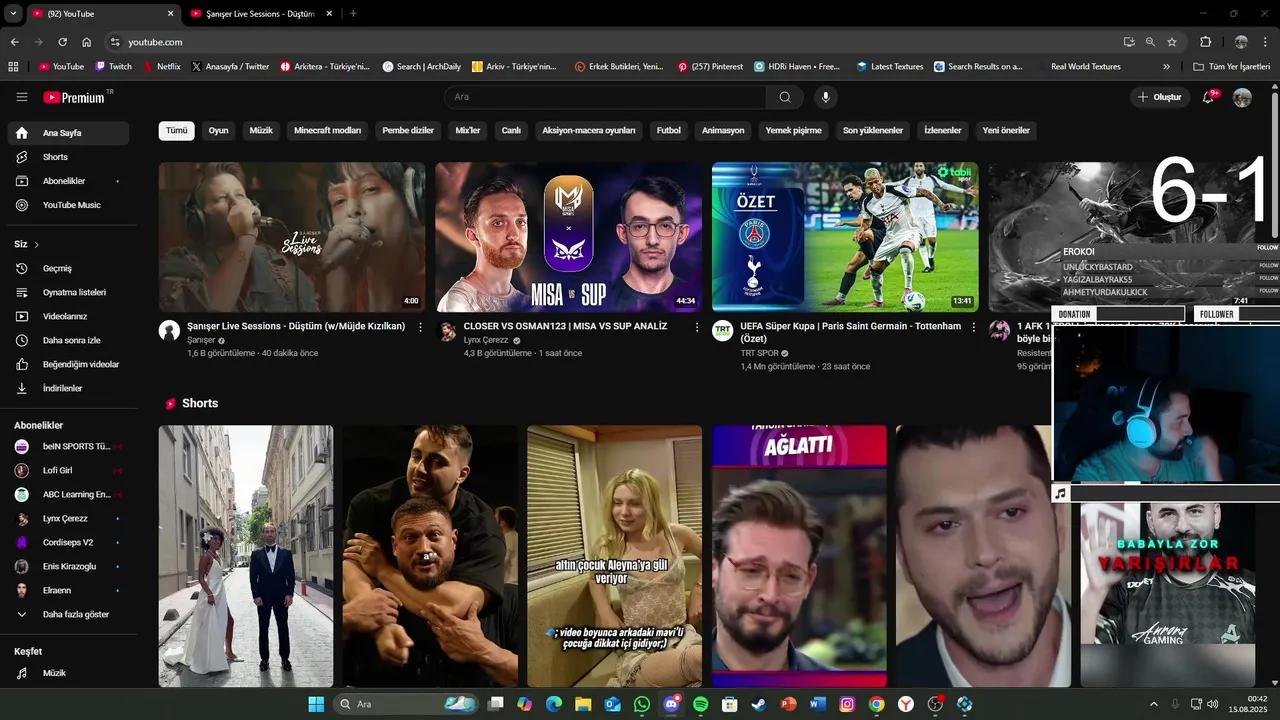
Task: Bookmark this page with the star
Action: click(1172, 42)
